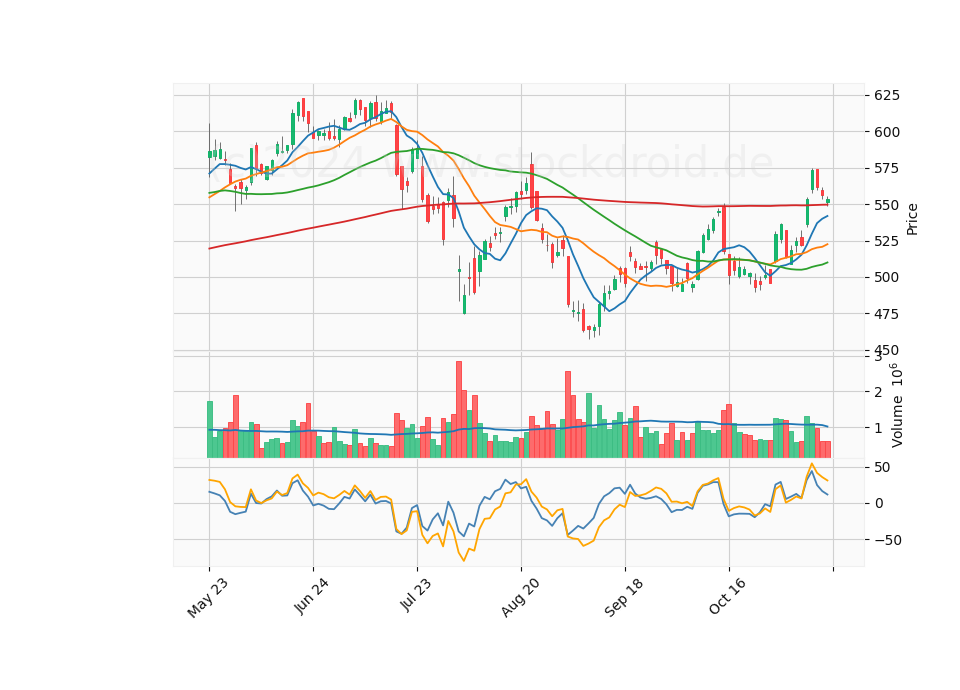Click the 'Oct 16' date label
The image size is (960, 690).
click(x=728, y=596)
